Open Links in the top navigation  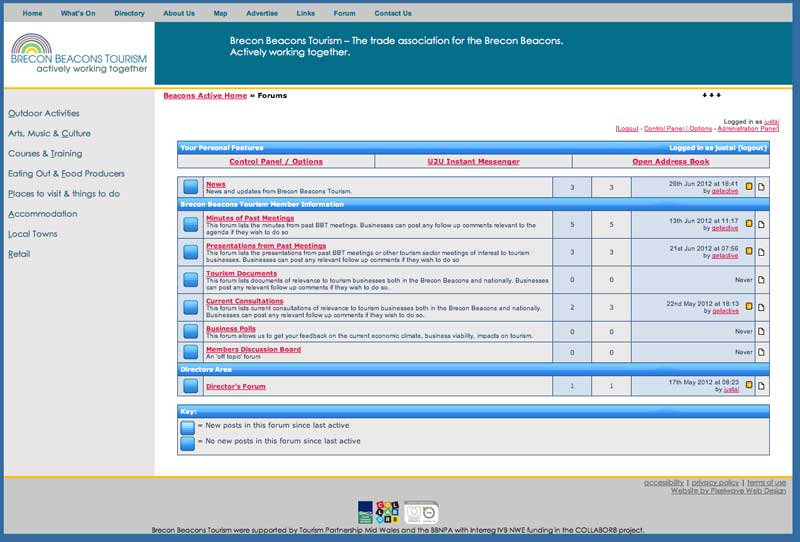(306, 13)
